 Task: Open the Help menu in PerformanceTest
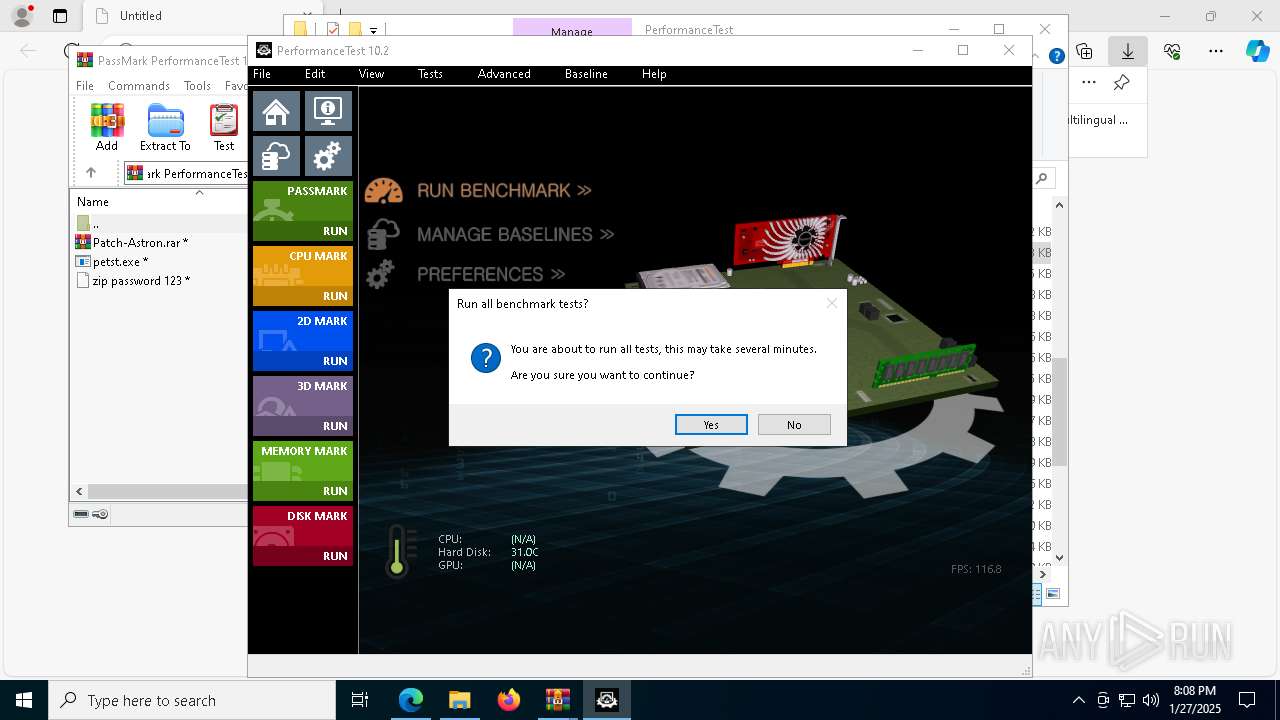(x=654, y=74)
